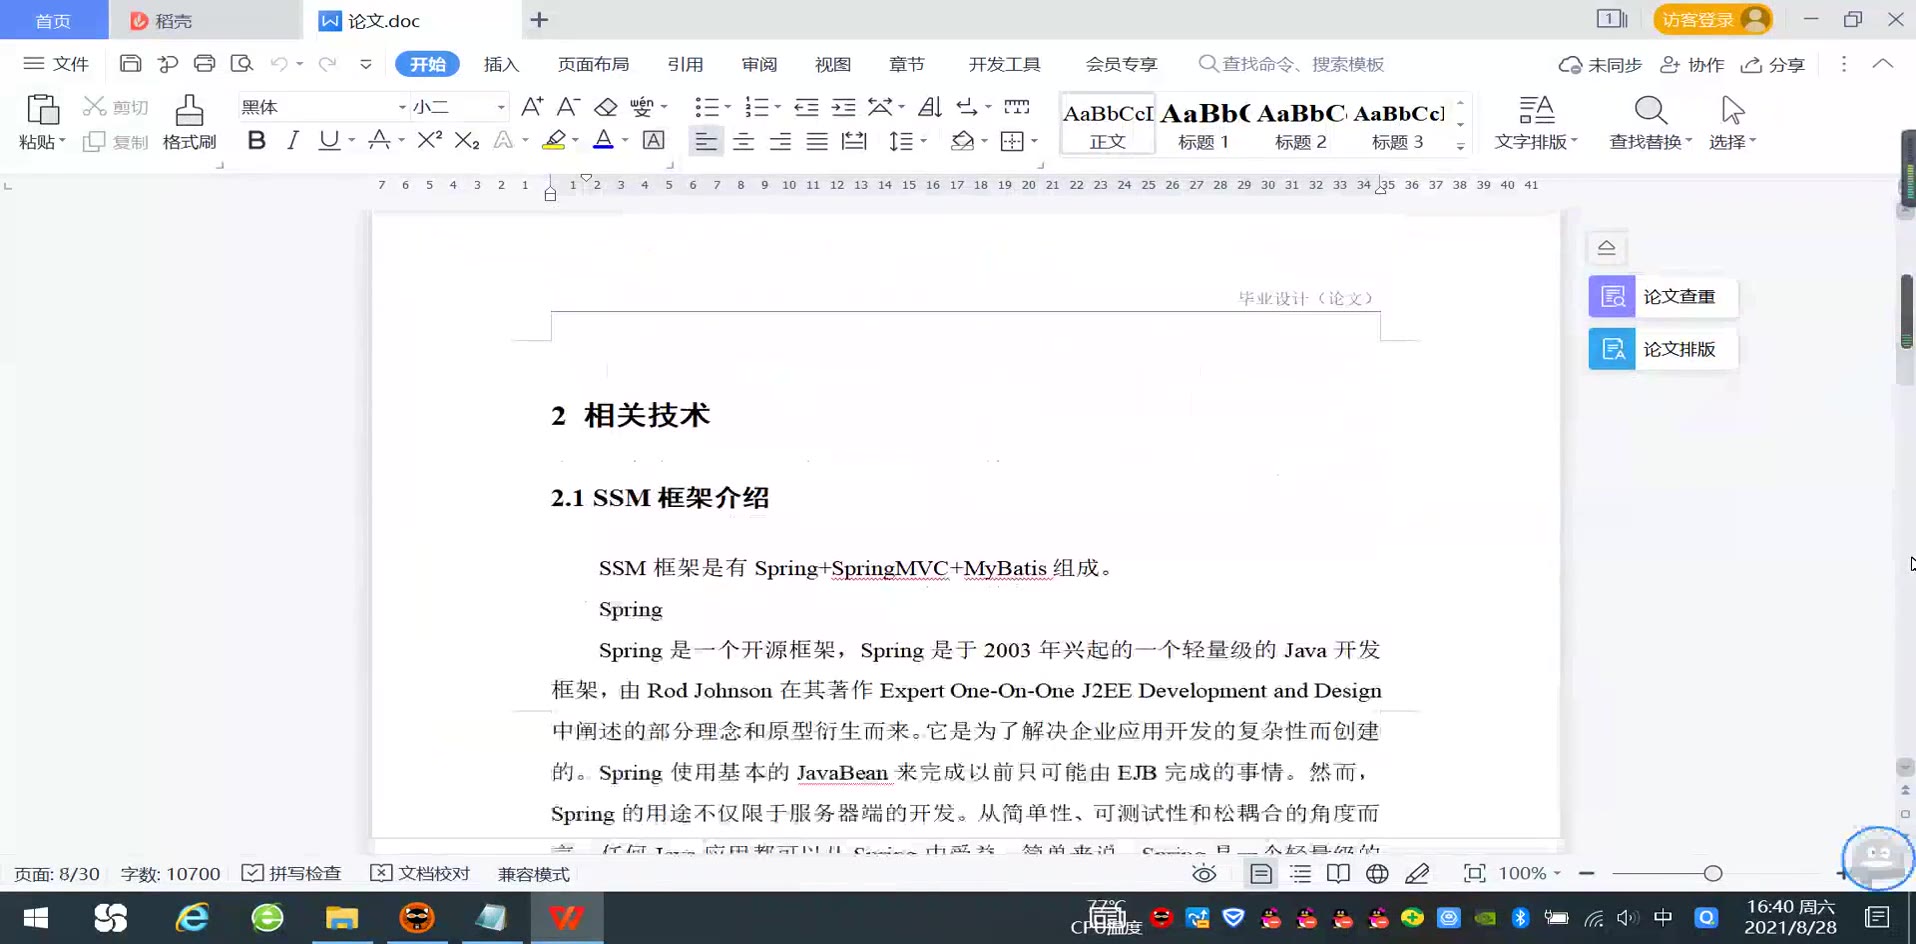This screenshot has height=944, width=1916.
Task: Increase font size with A+ icon
Action: [532, 107]
